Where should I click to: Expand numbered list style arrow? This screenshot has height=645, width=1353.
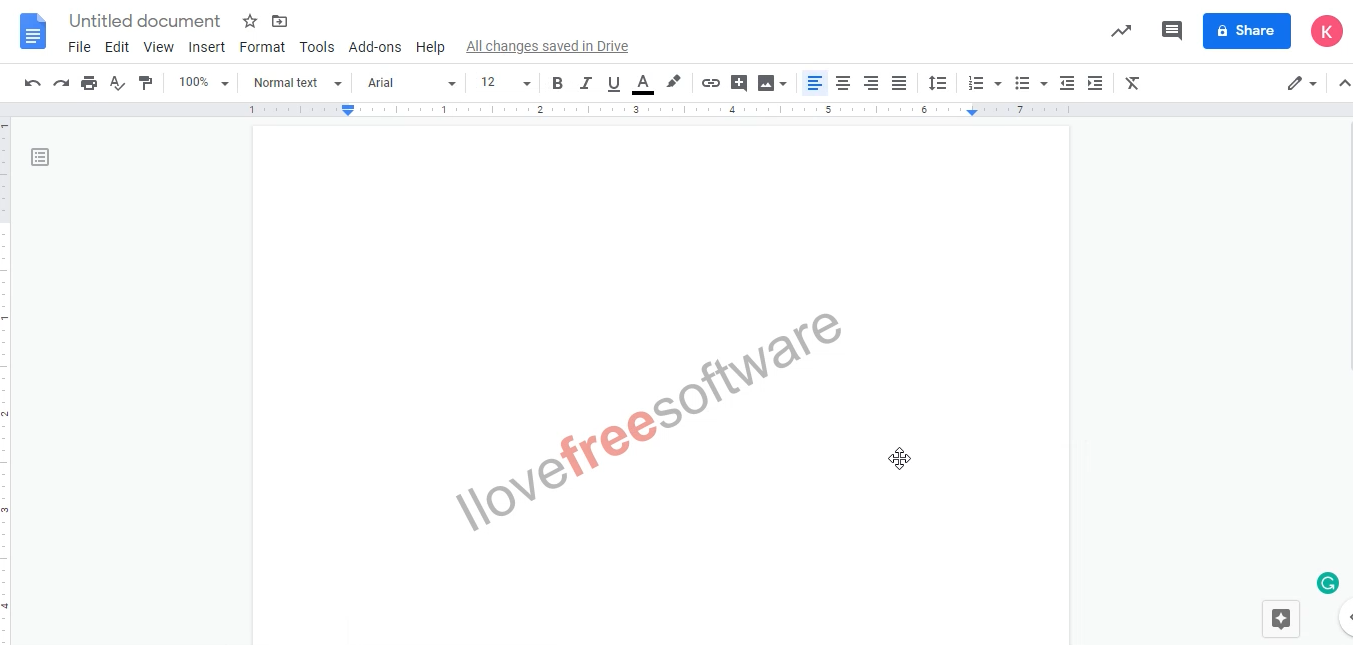click(x=998, y=84)
